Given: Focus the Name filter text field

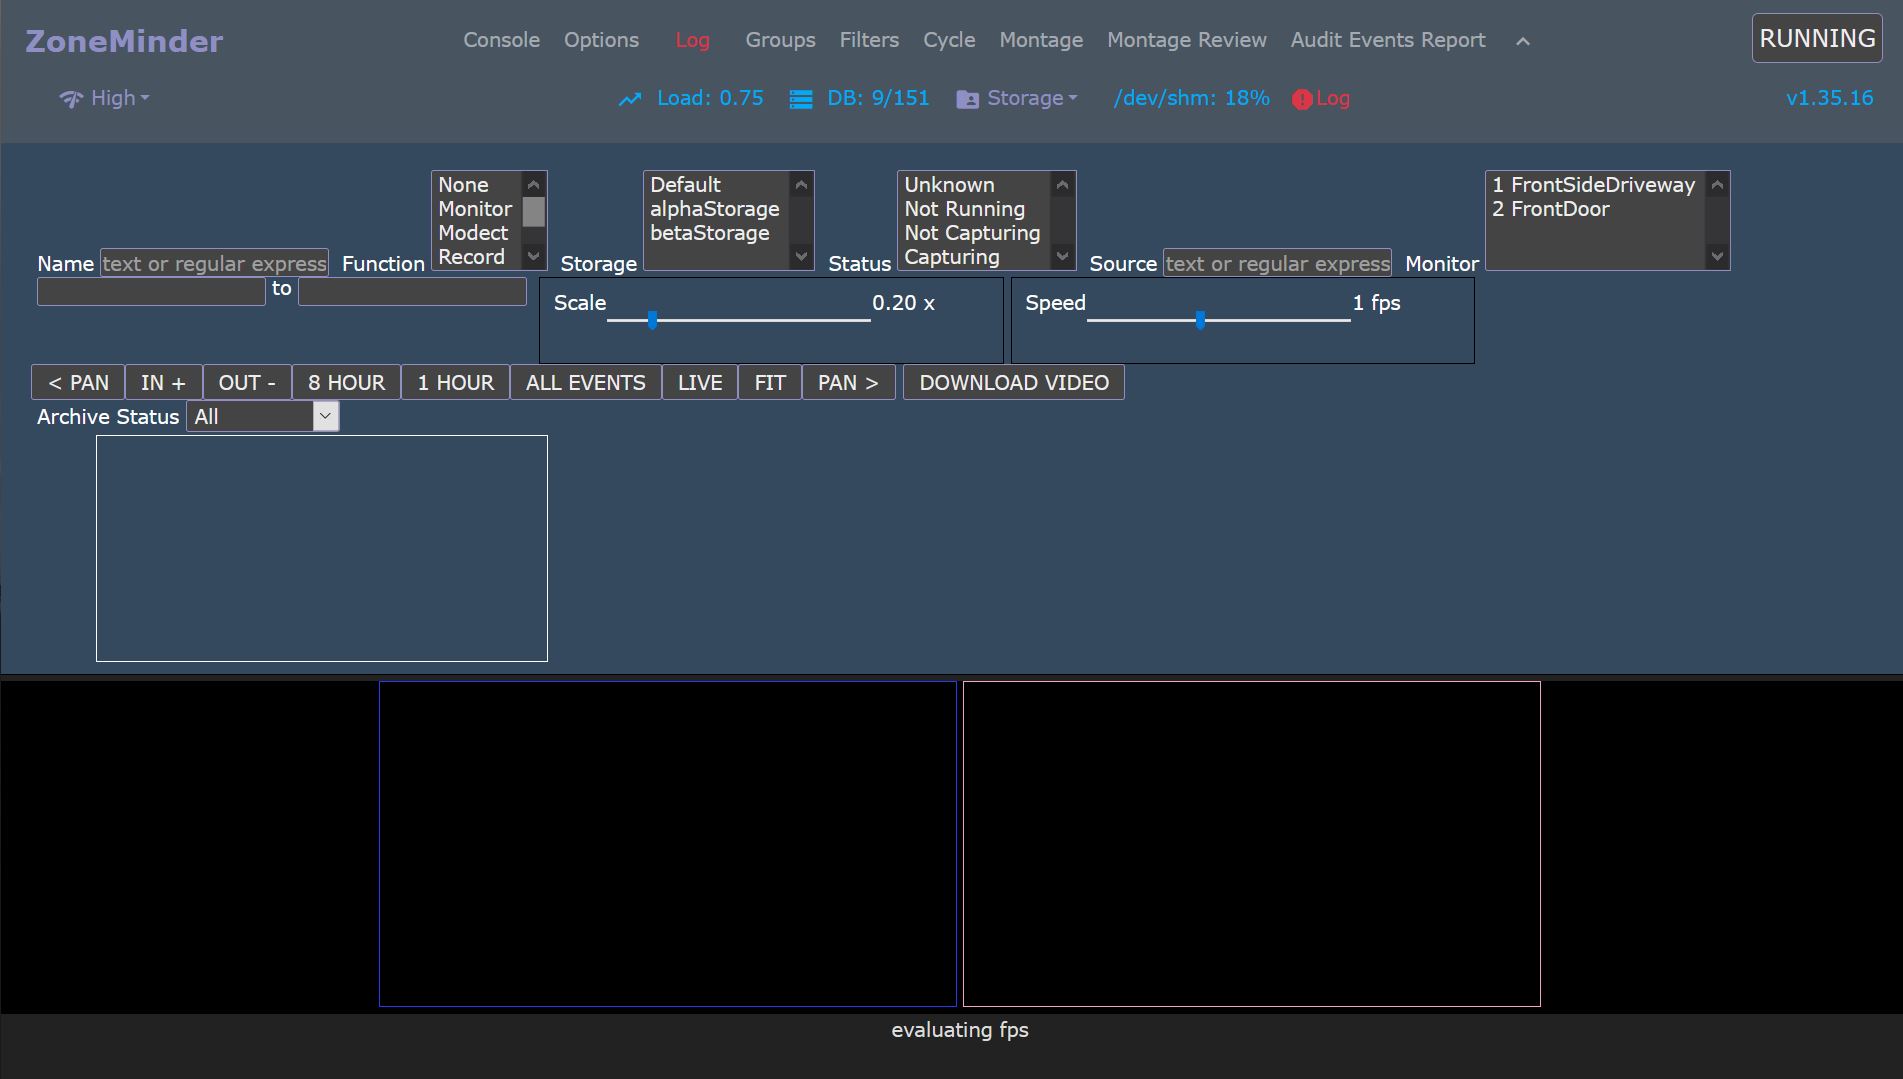Looking at the screenshot, I should [x=214, y=263].
